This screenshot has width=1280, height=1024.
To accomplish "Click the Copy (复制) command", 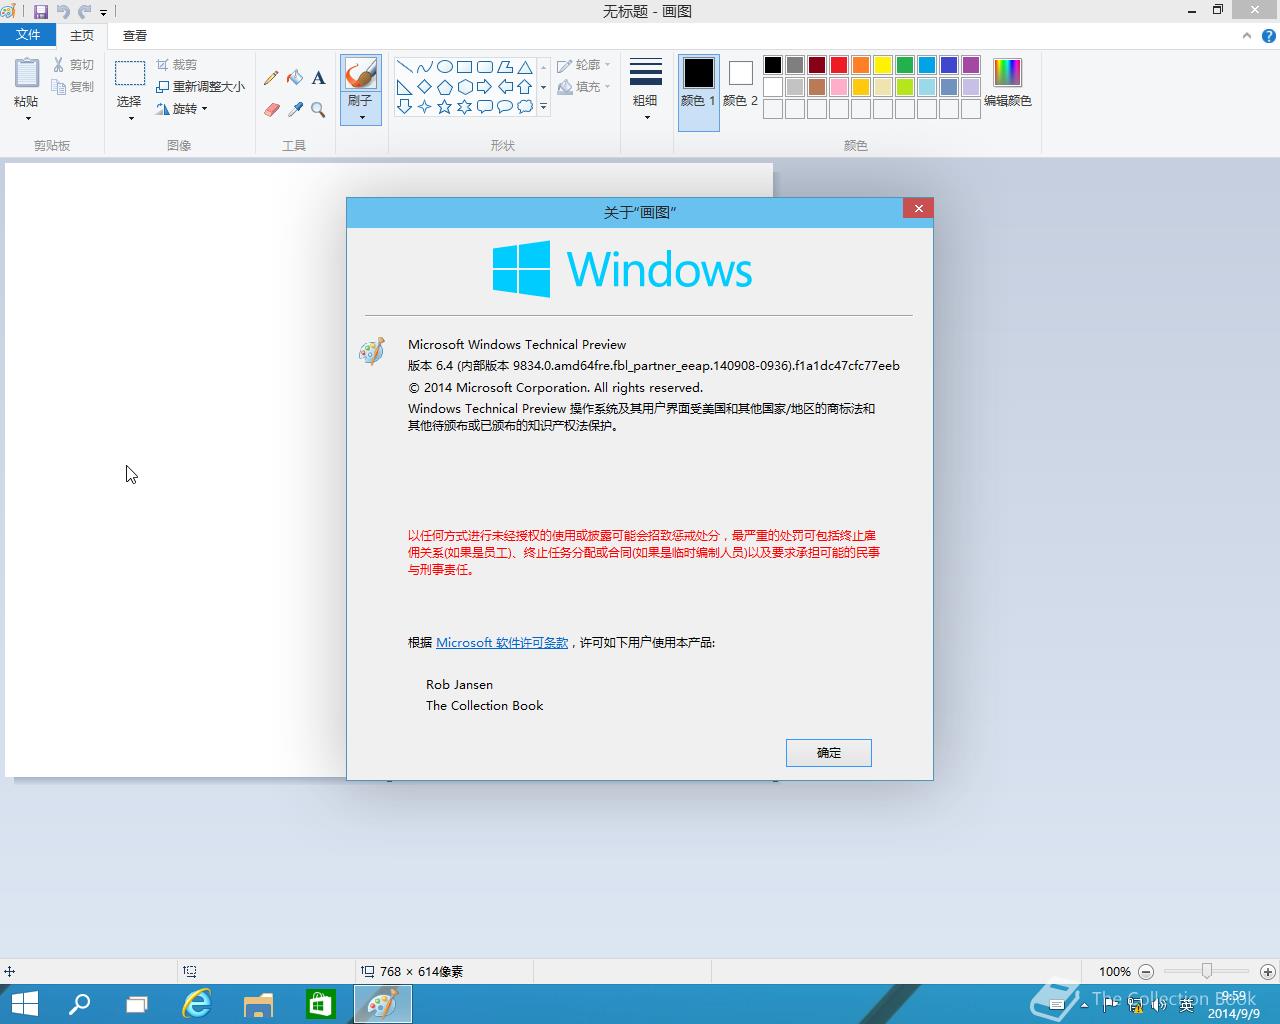I will point(74,87).
